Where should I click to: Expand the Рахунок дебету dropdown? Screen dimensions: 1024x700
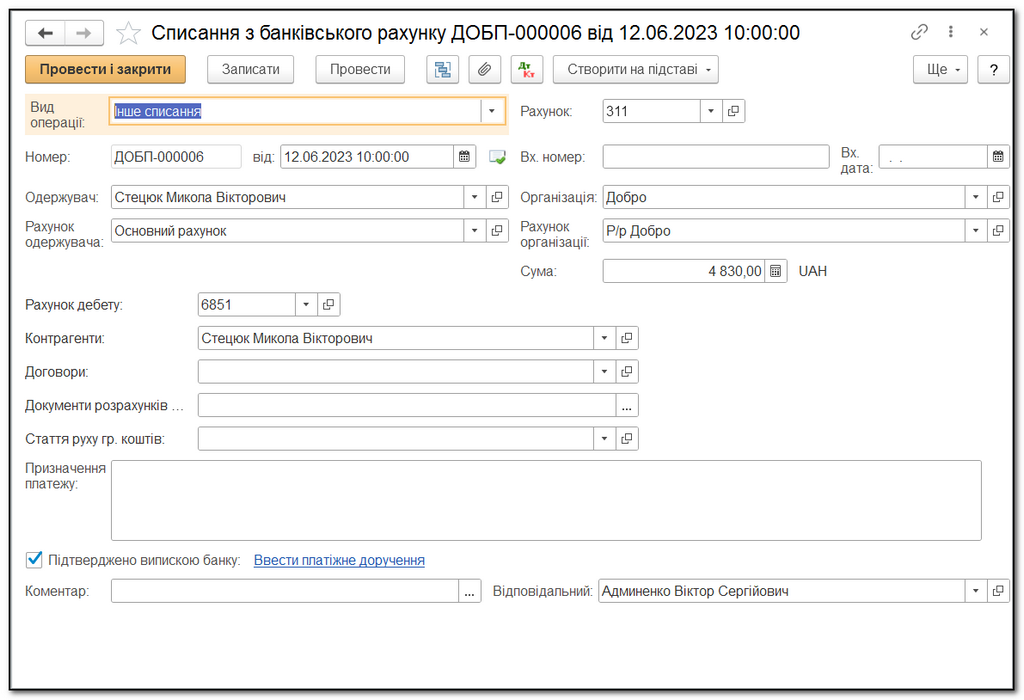[x=306, y=304]
